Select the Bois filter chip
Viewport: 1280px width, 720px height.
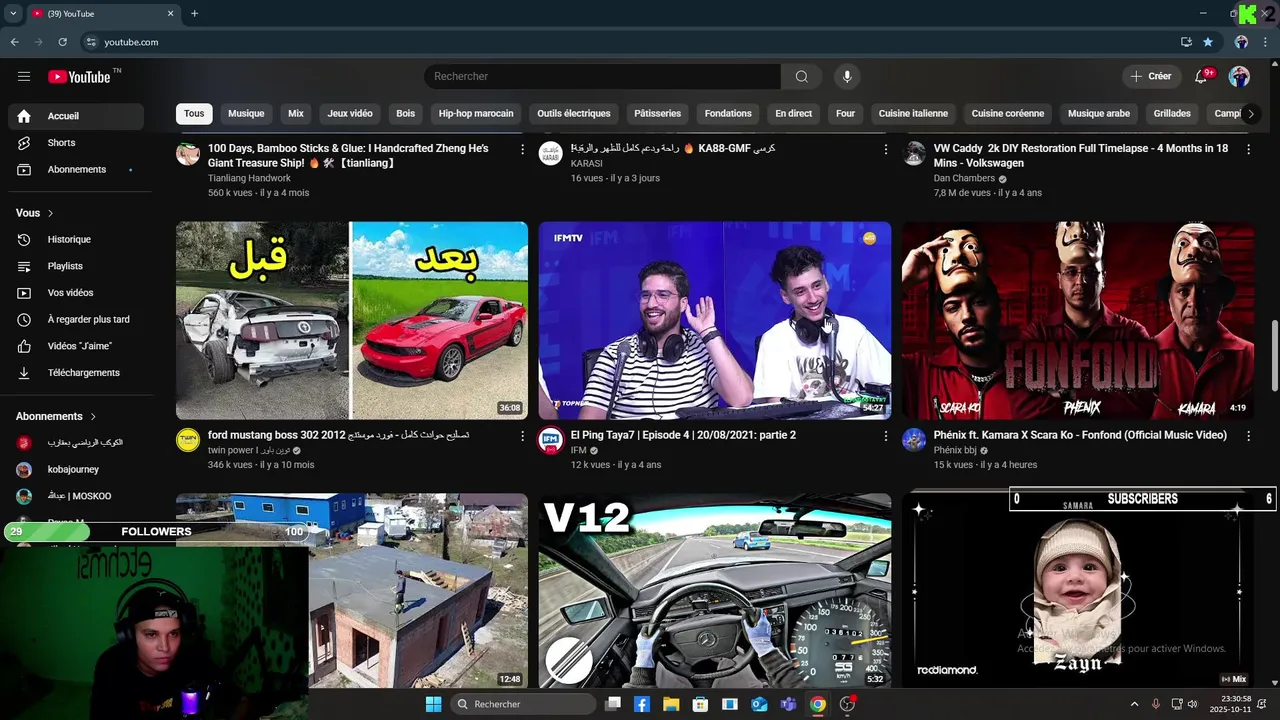pyautogui.click(x=405, y=114)
